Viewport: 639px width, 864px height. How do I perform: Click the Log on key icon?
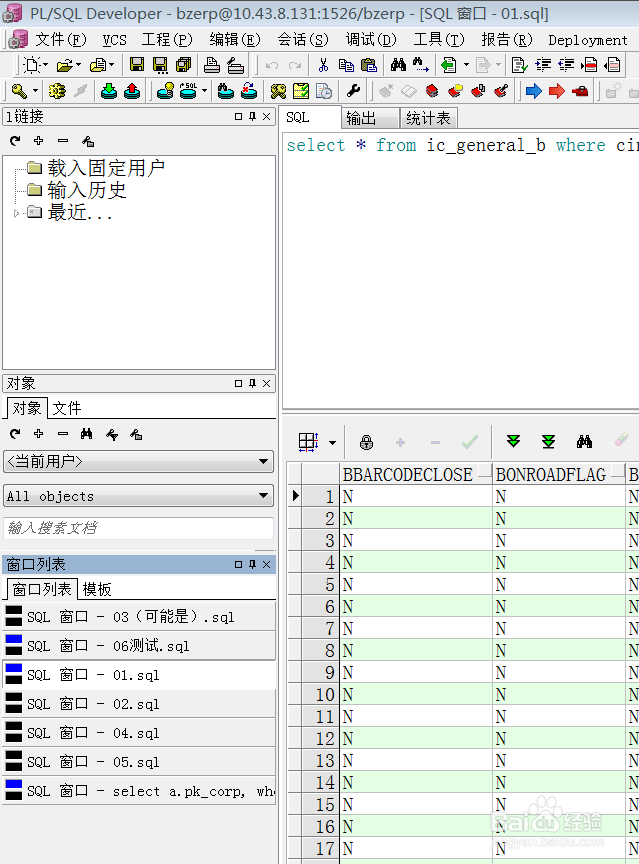pyautogui.click(x=19, y=91)
